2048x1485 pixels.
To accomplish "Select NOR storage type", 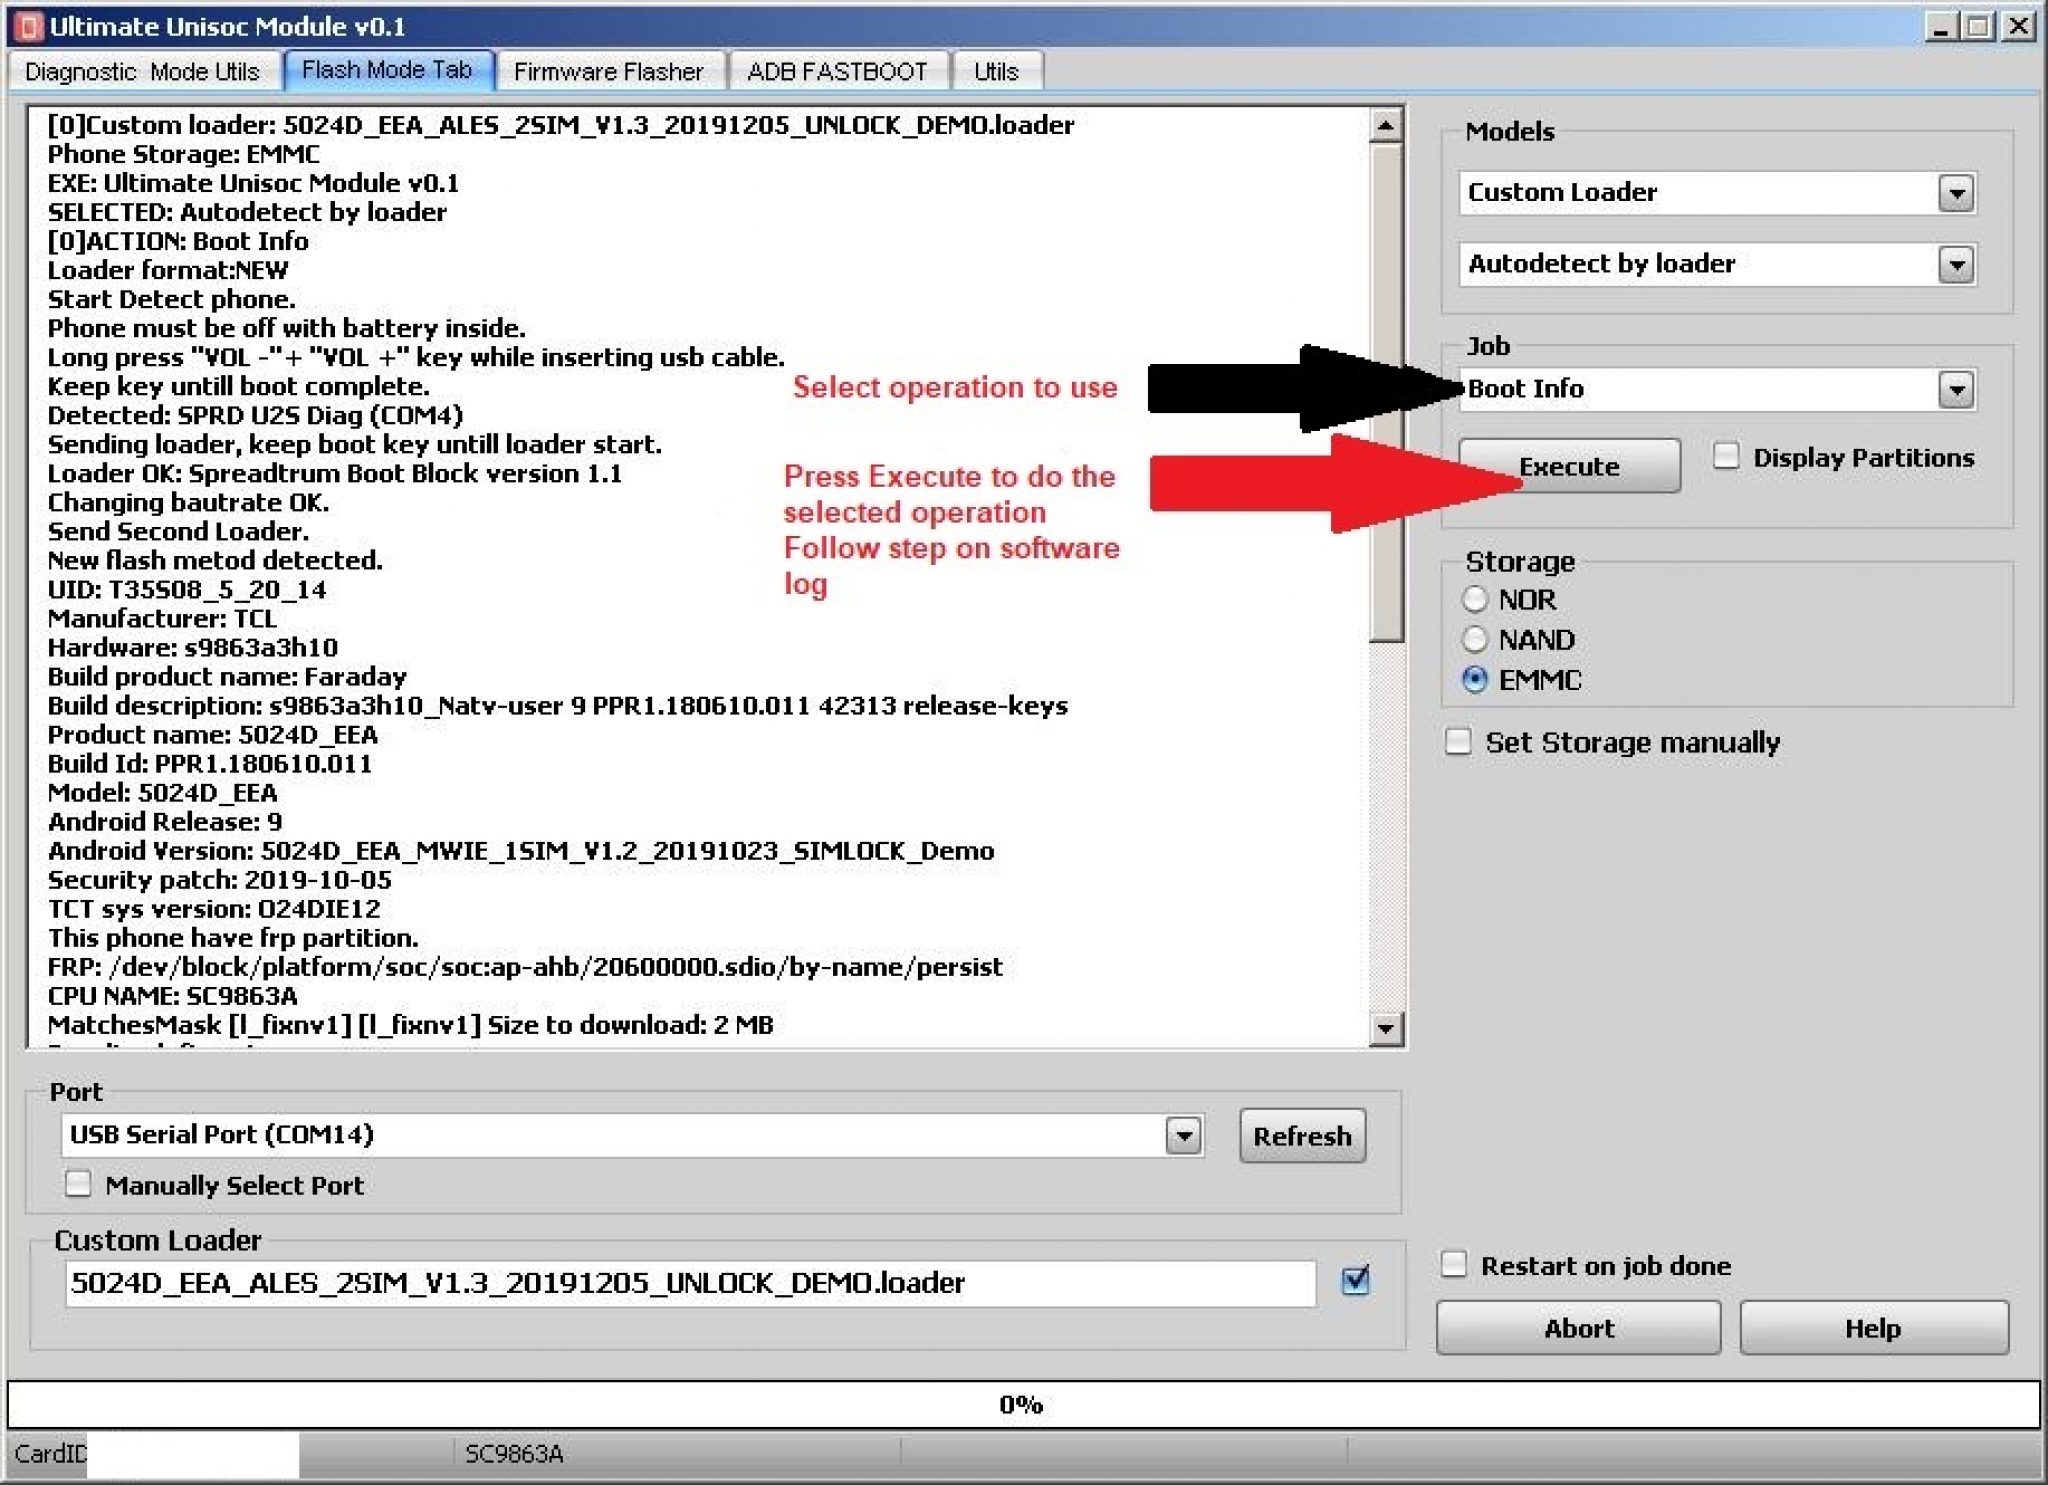I will (1474, 600).
